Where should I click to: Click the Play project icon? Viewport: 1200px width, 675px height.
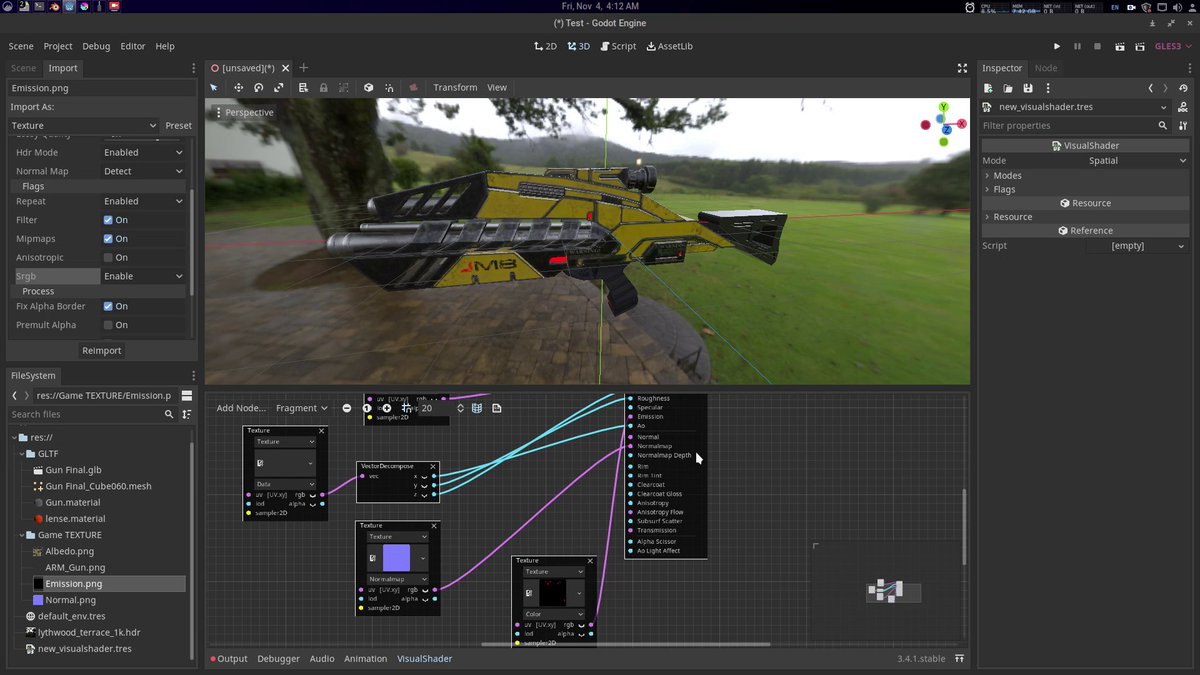(x=1057, y=47)
